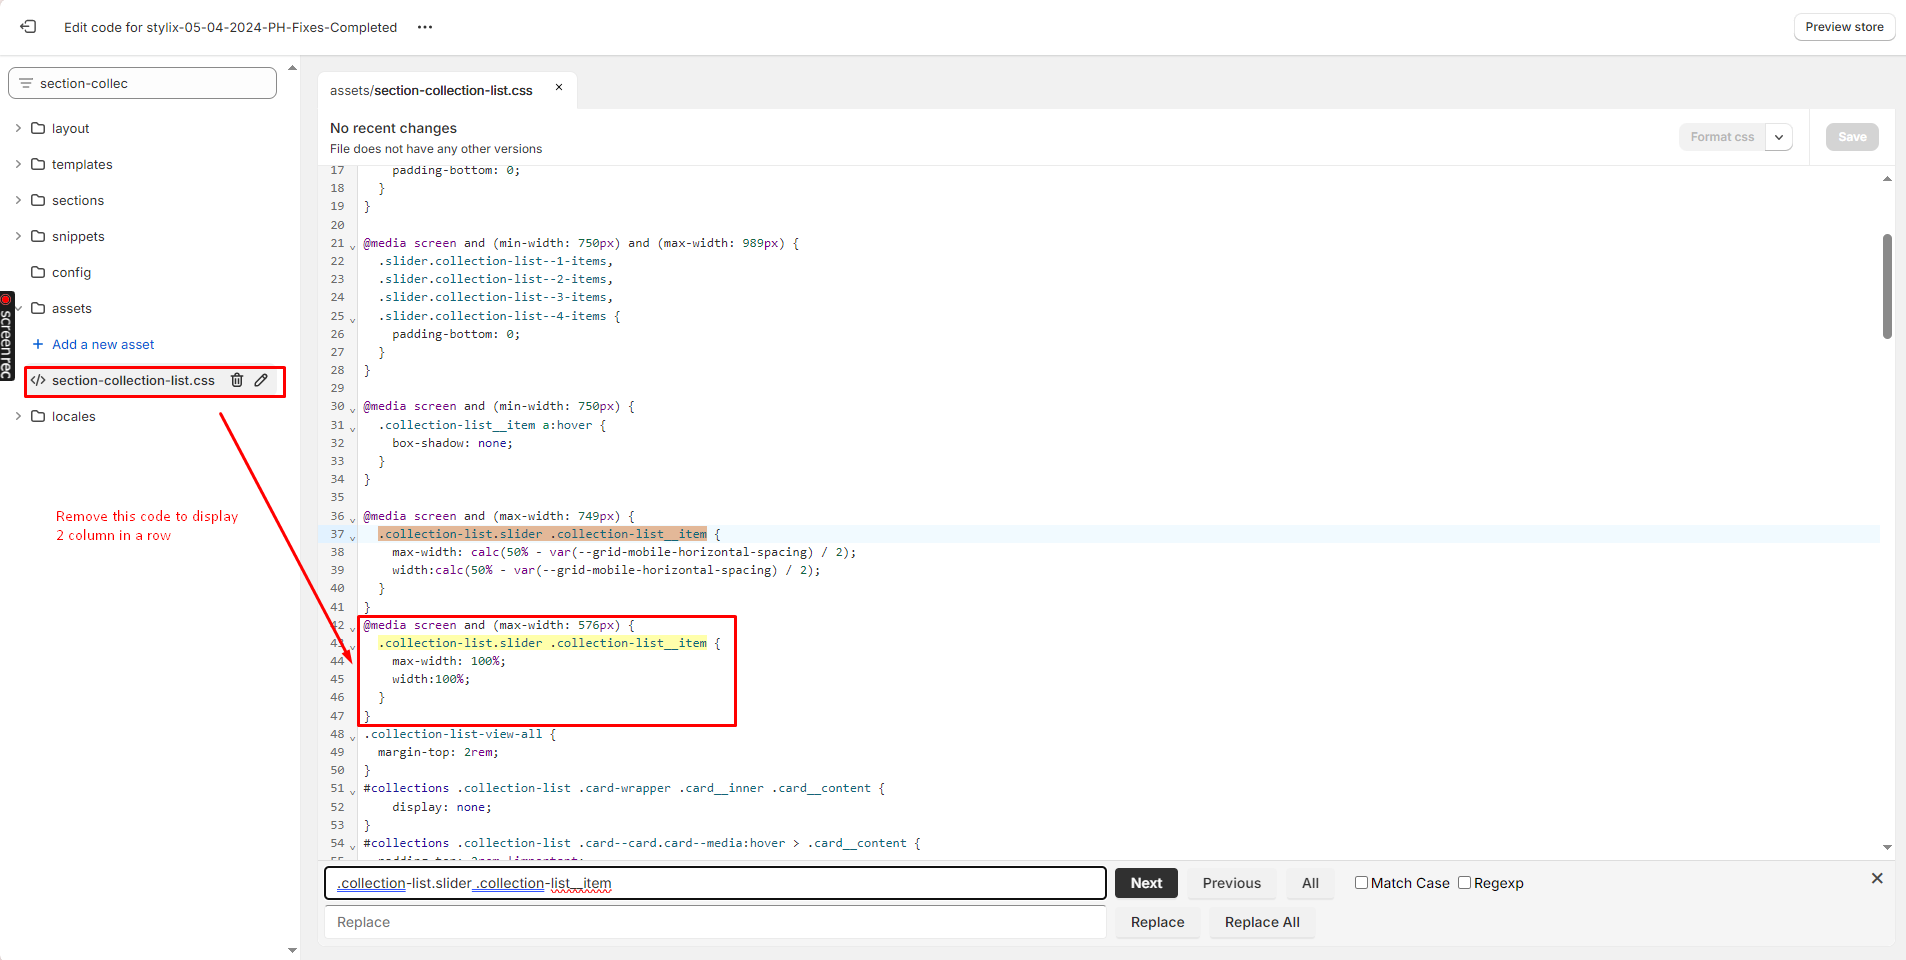The width and height of the screenshot is (1906, 960).
Task: Click the Previous search button
Action: pos(1231,883)
